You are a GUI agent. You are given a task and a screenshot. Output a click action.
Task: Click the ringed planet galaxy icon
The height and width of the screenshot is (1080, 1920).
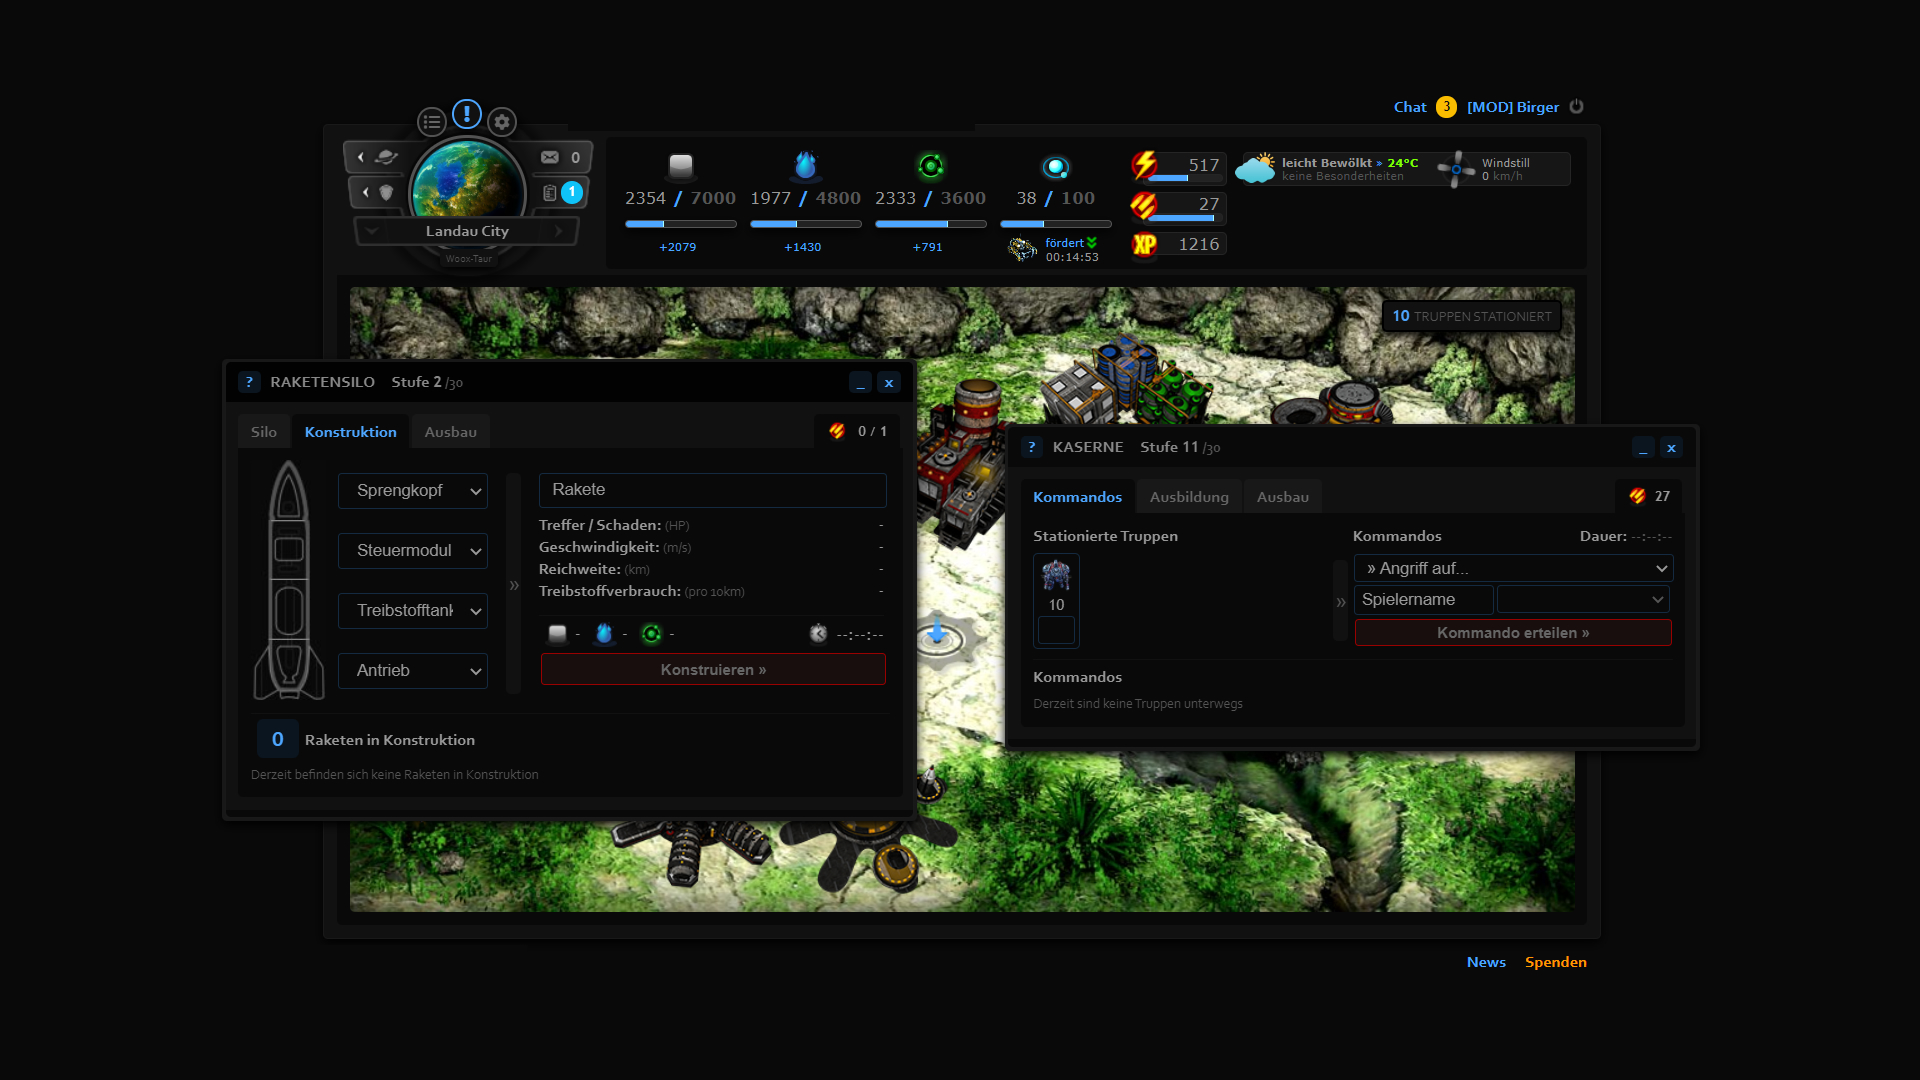click(x=386, y=157)
